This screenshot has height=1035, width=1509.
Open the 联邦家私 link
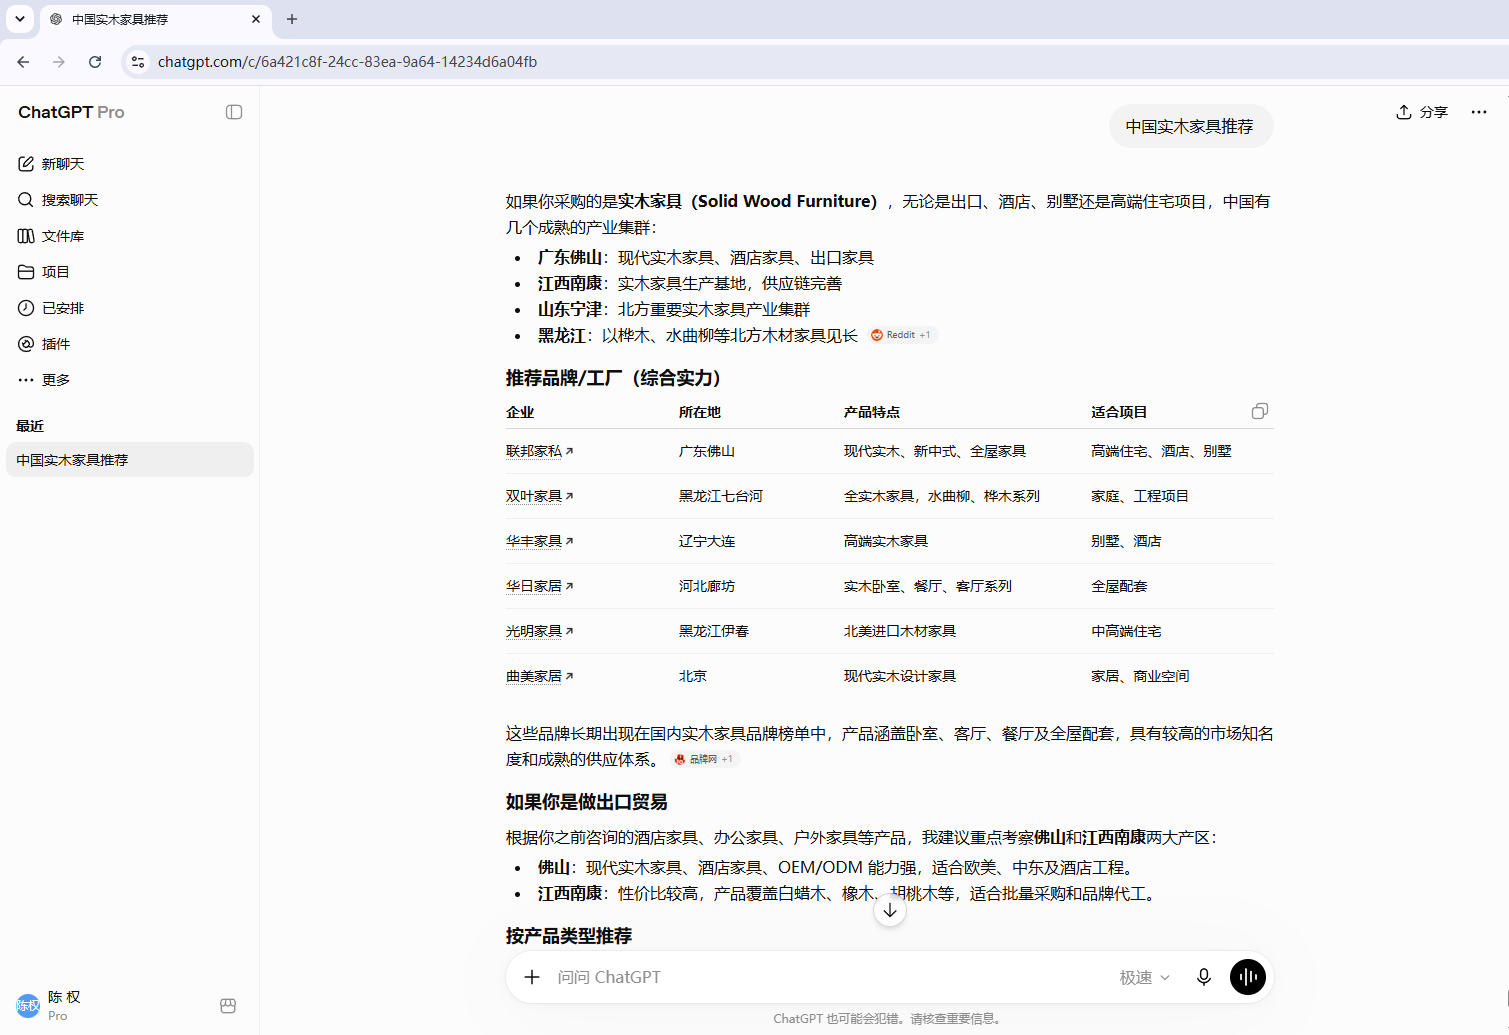tap(540, 451)
